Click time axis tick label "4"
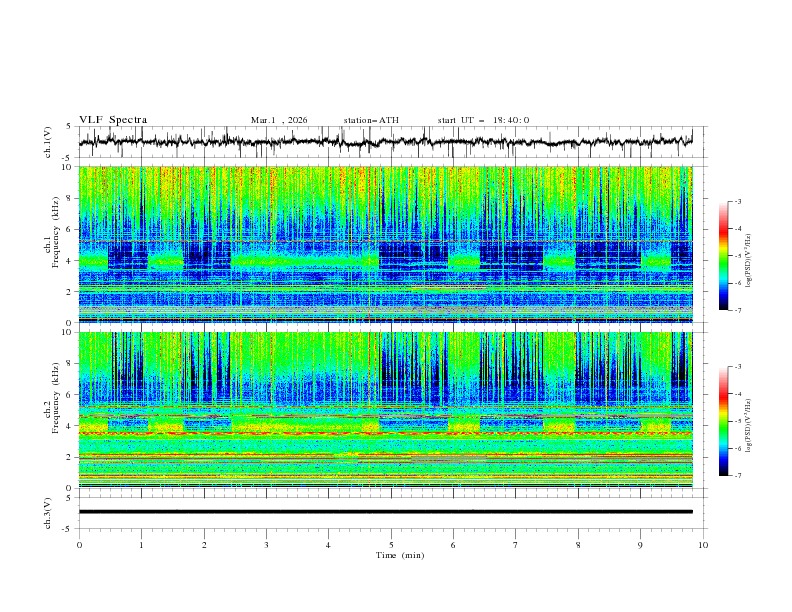Screen dimensions: 792x612 click(x=329, y=545)
